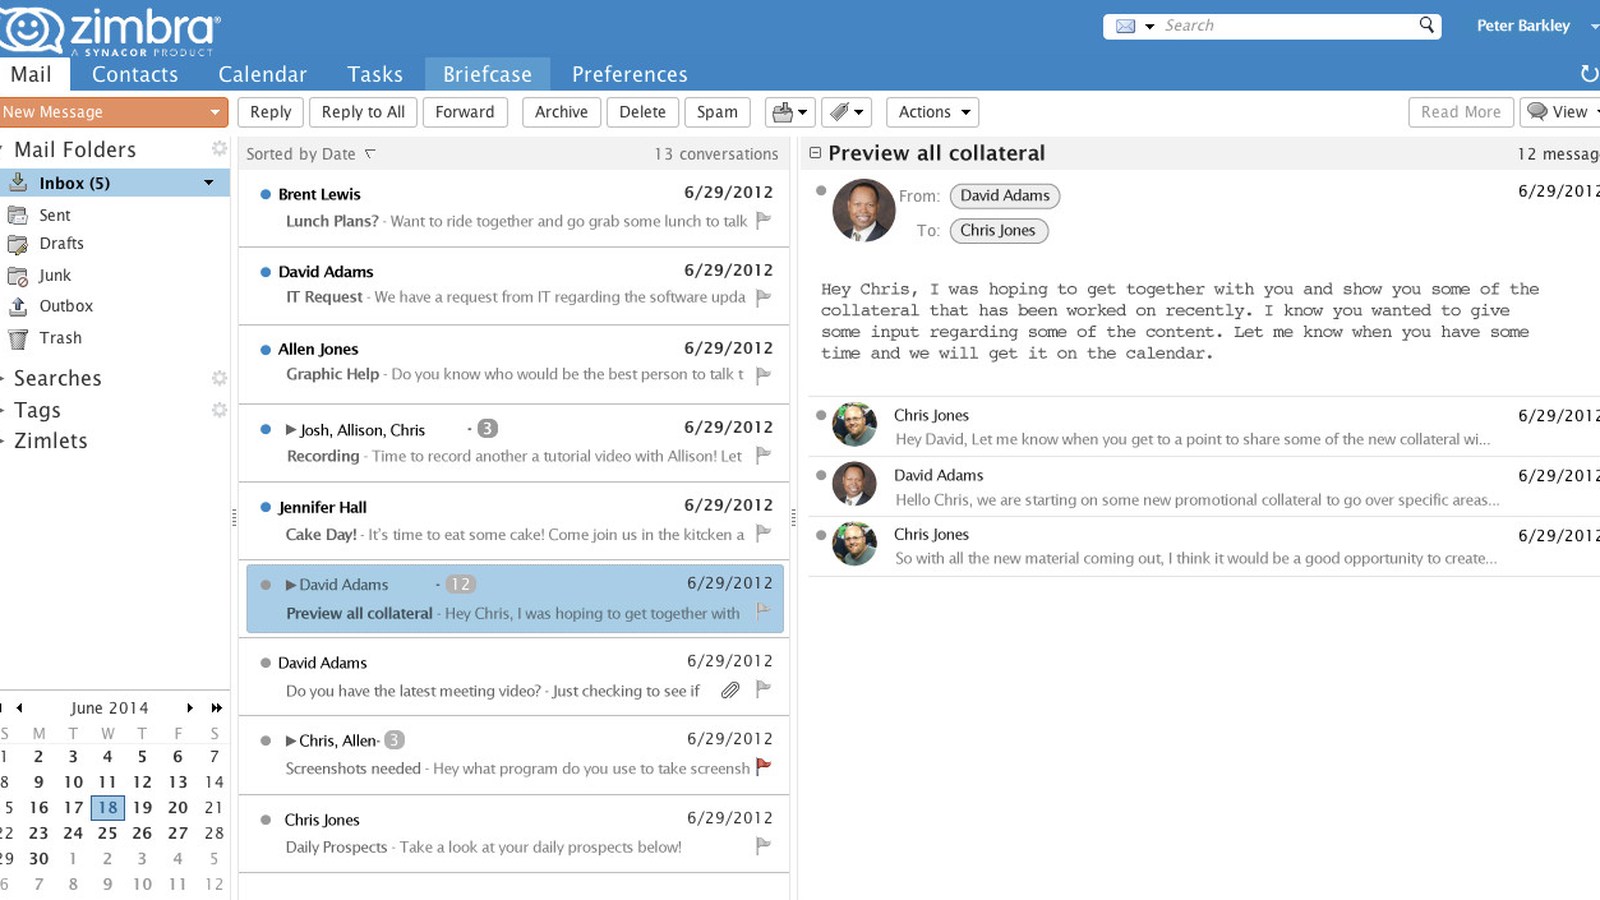Open the Junk folder
The image size is (1600, 900).
pyautogui.click(x=55, y=275)
